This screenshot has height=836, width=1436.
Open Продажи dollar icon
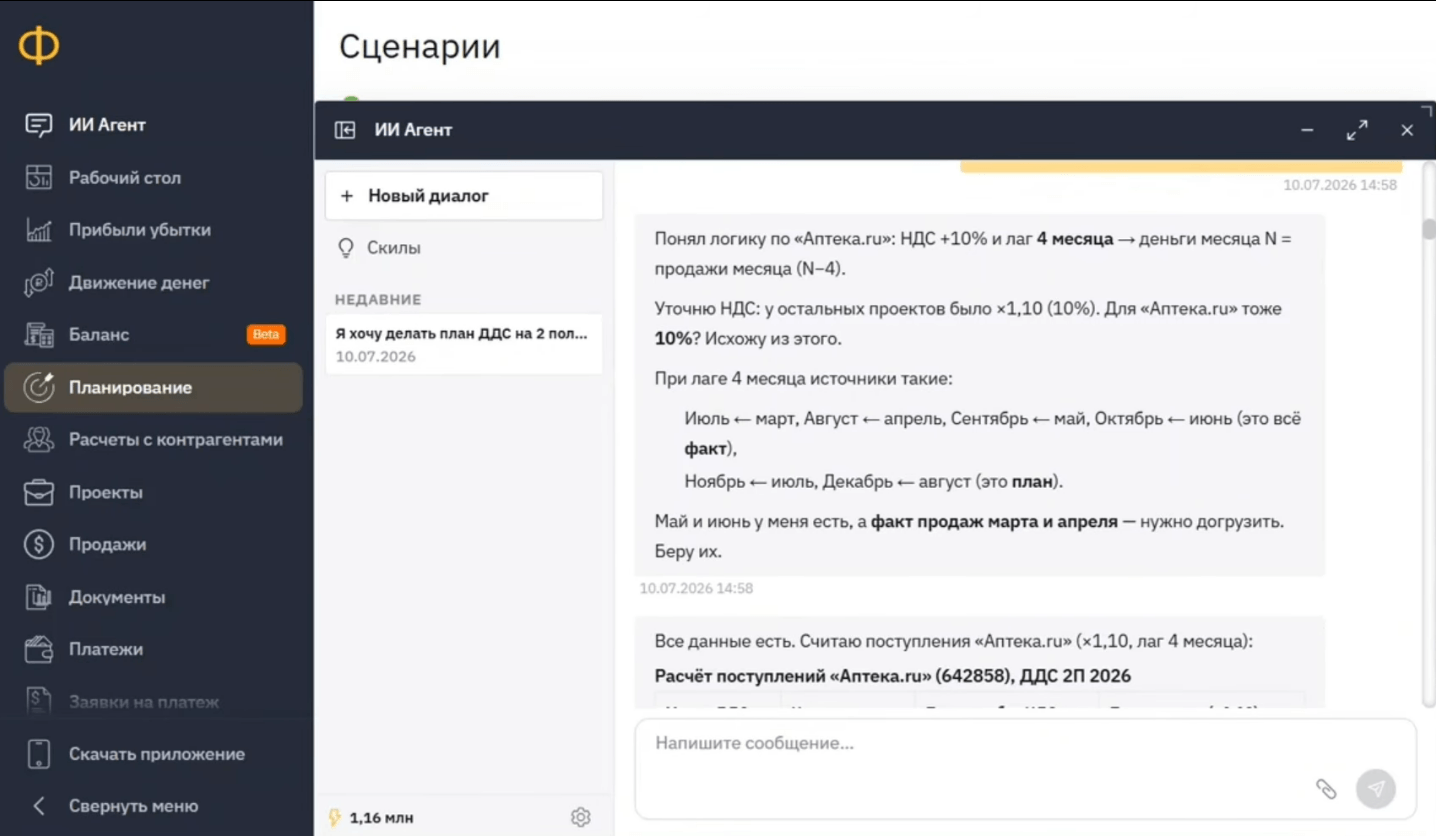click(39, 545)
